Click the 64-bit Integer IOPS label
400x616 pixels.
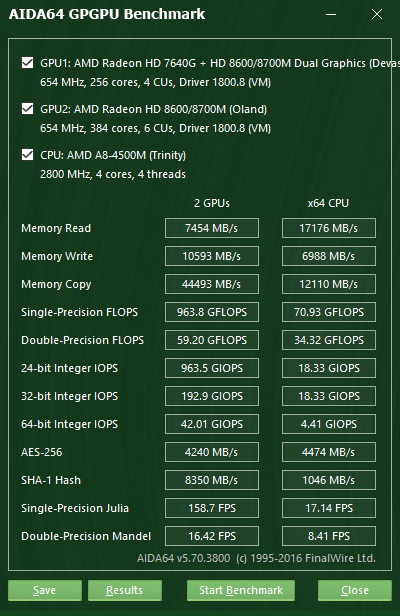[70, 424]
